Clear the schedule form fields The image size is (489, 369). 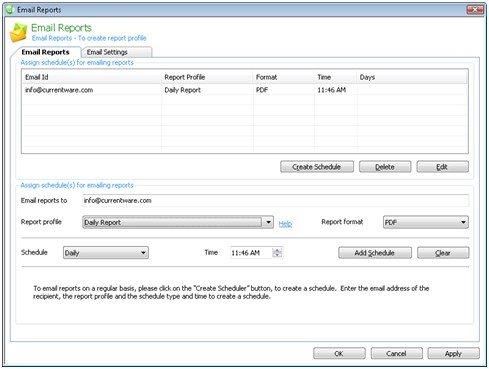443,253
